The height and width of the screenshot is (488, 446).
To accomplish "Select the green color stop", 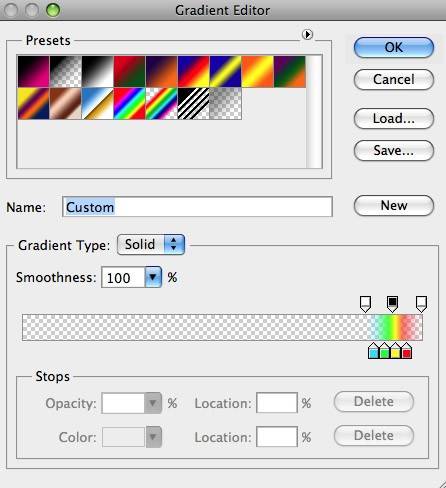I will (384, 351).
